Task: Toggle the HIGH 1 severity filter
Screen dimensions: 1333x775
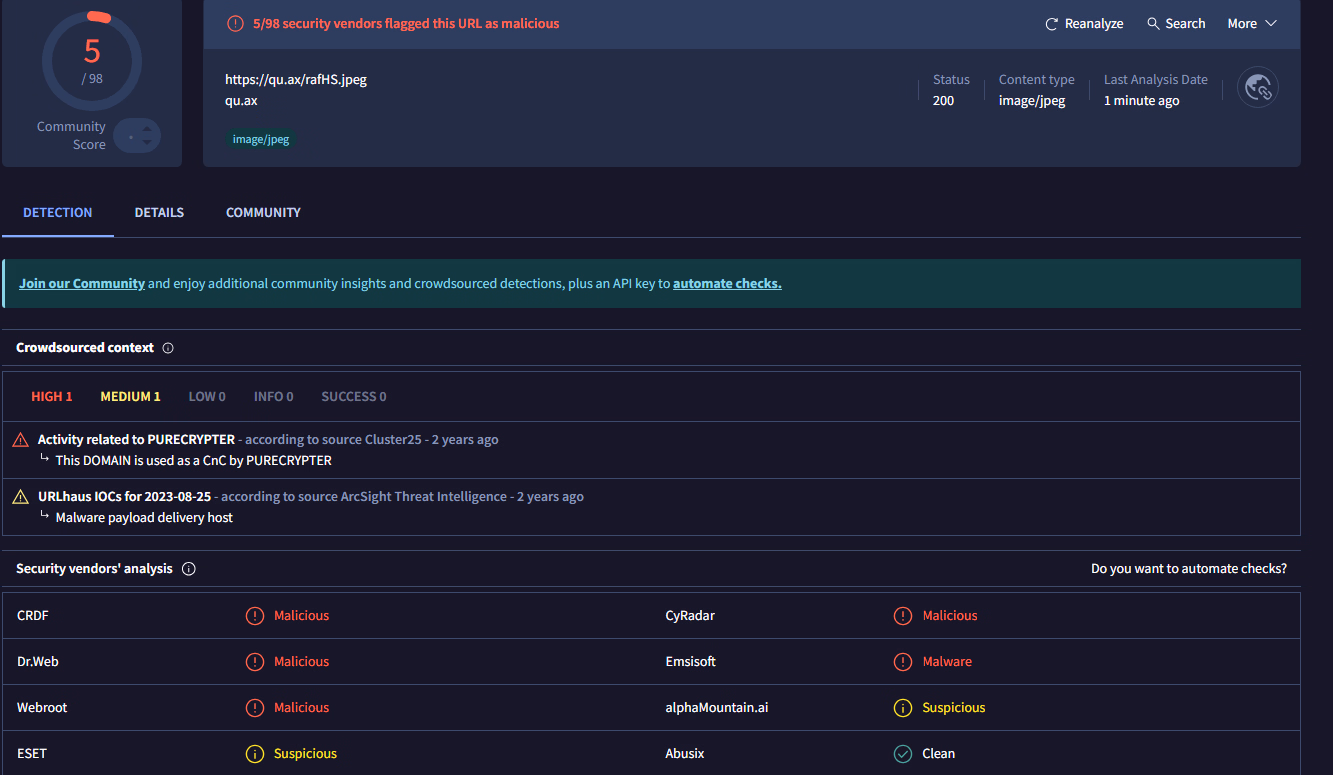Action: point(52,397)
